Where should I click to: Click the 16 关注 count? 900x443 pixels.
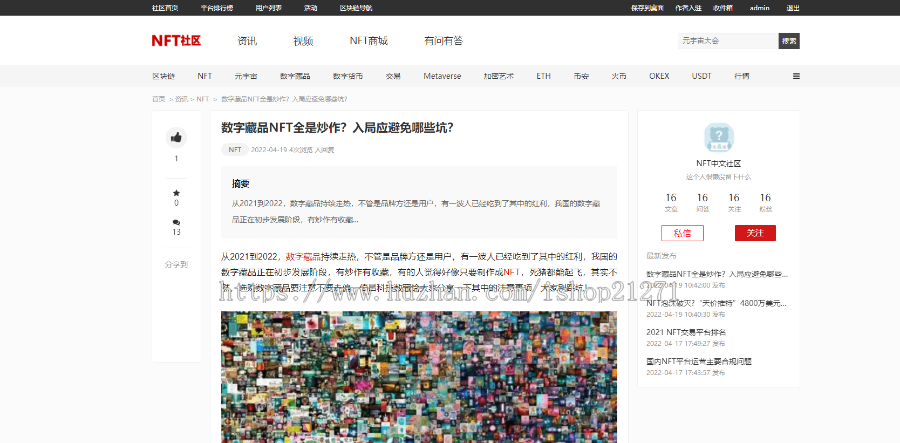[734, 202]
